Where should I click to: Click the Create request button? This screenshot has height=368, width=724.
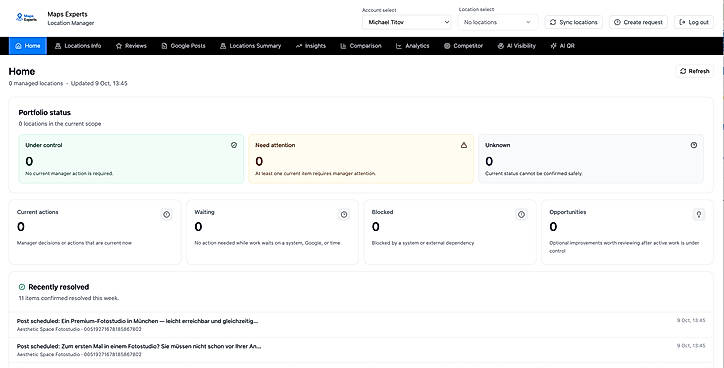coord(638,22)
